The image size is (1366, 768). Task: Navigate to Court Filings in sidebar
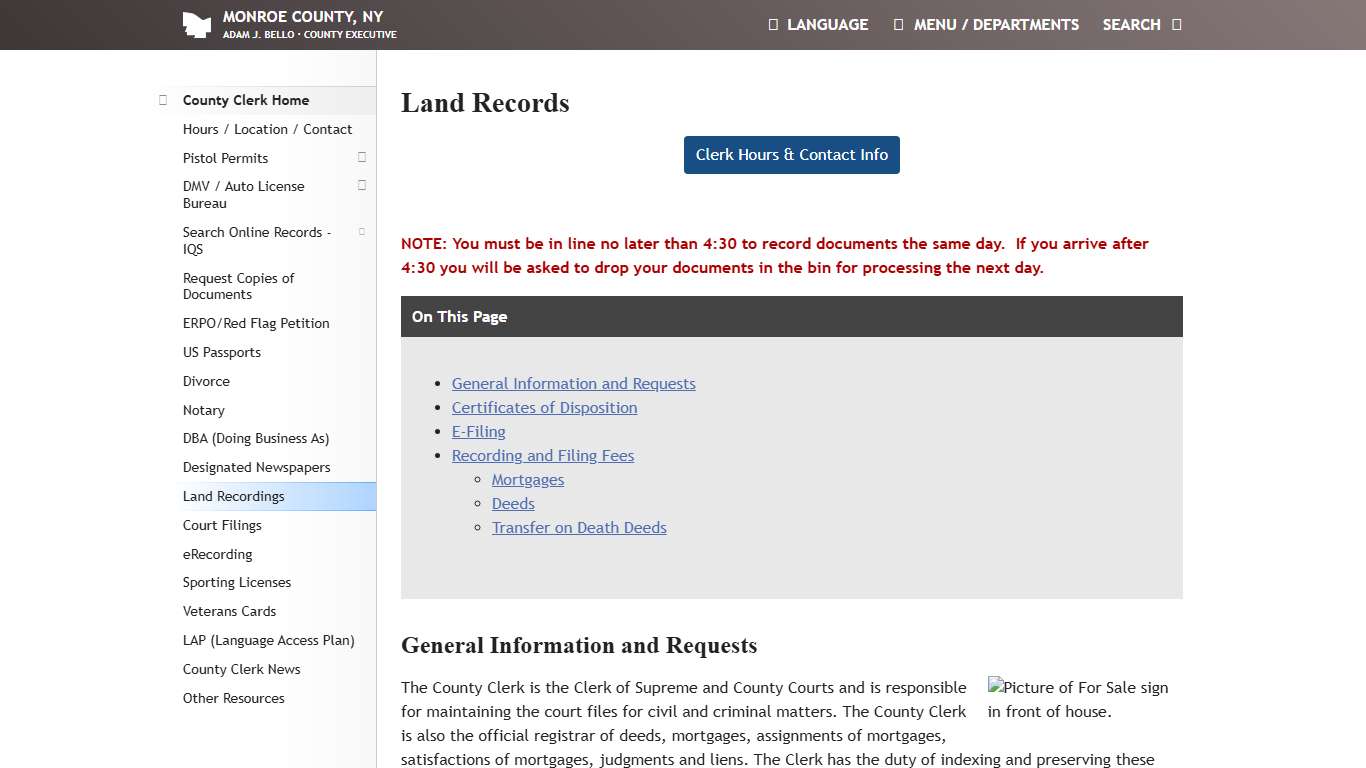click(x=222, y=525)
